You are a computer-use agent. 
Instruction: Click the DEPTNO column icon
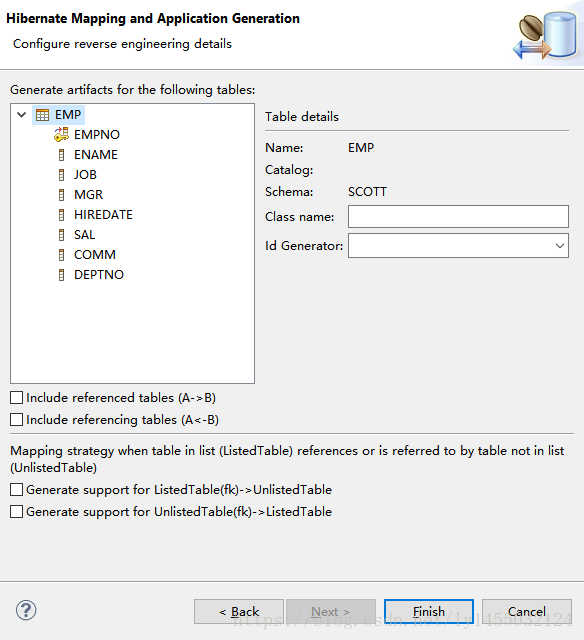pyautogui.click(x=62, y=275)
